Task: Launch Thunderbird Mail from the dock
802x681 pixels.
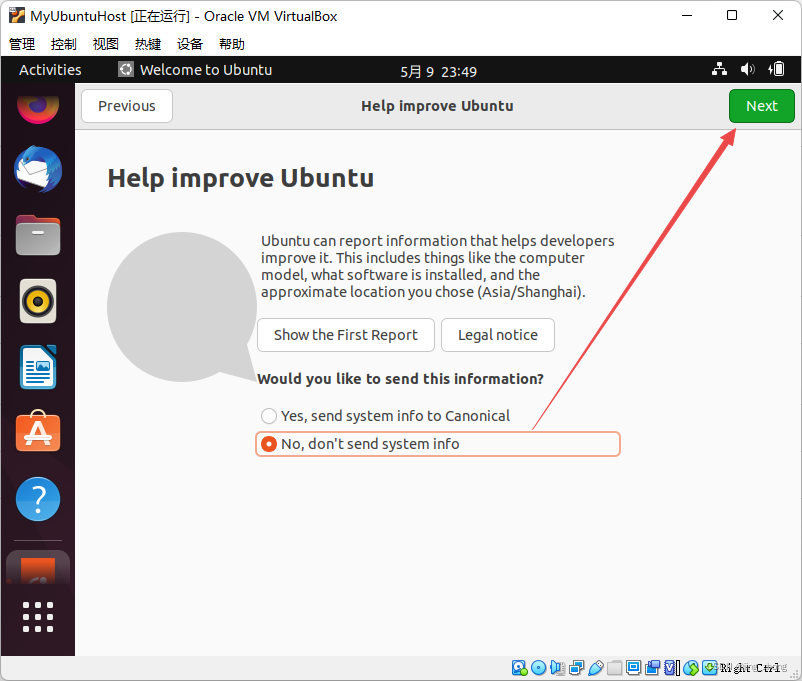Action: 38,169
